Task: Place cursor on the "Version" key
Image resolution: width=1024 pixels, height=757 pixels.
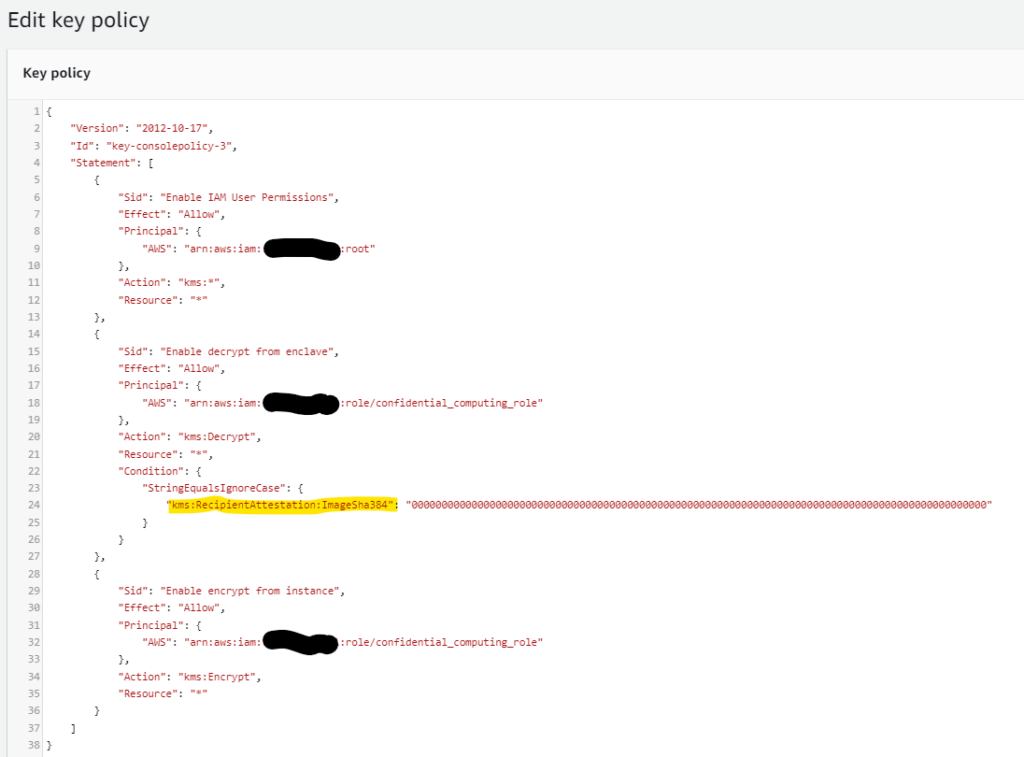Action: (x=94, y=128)
